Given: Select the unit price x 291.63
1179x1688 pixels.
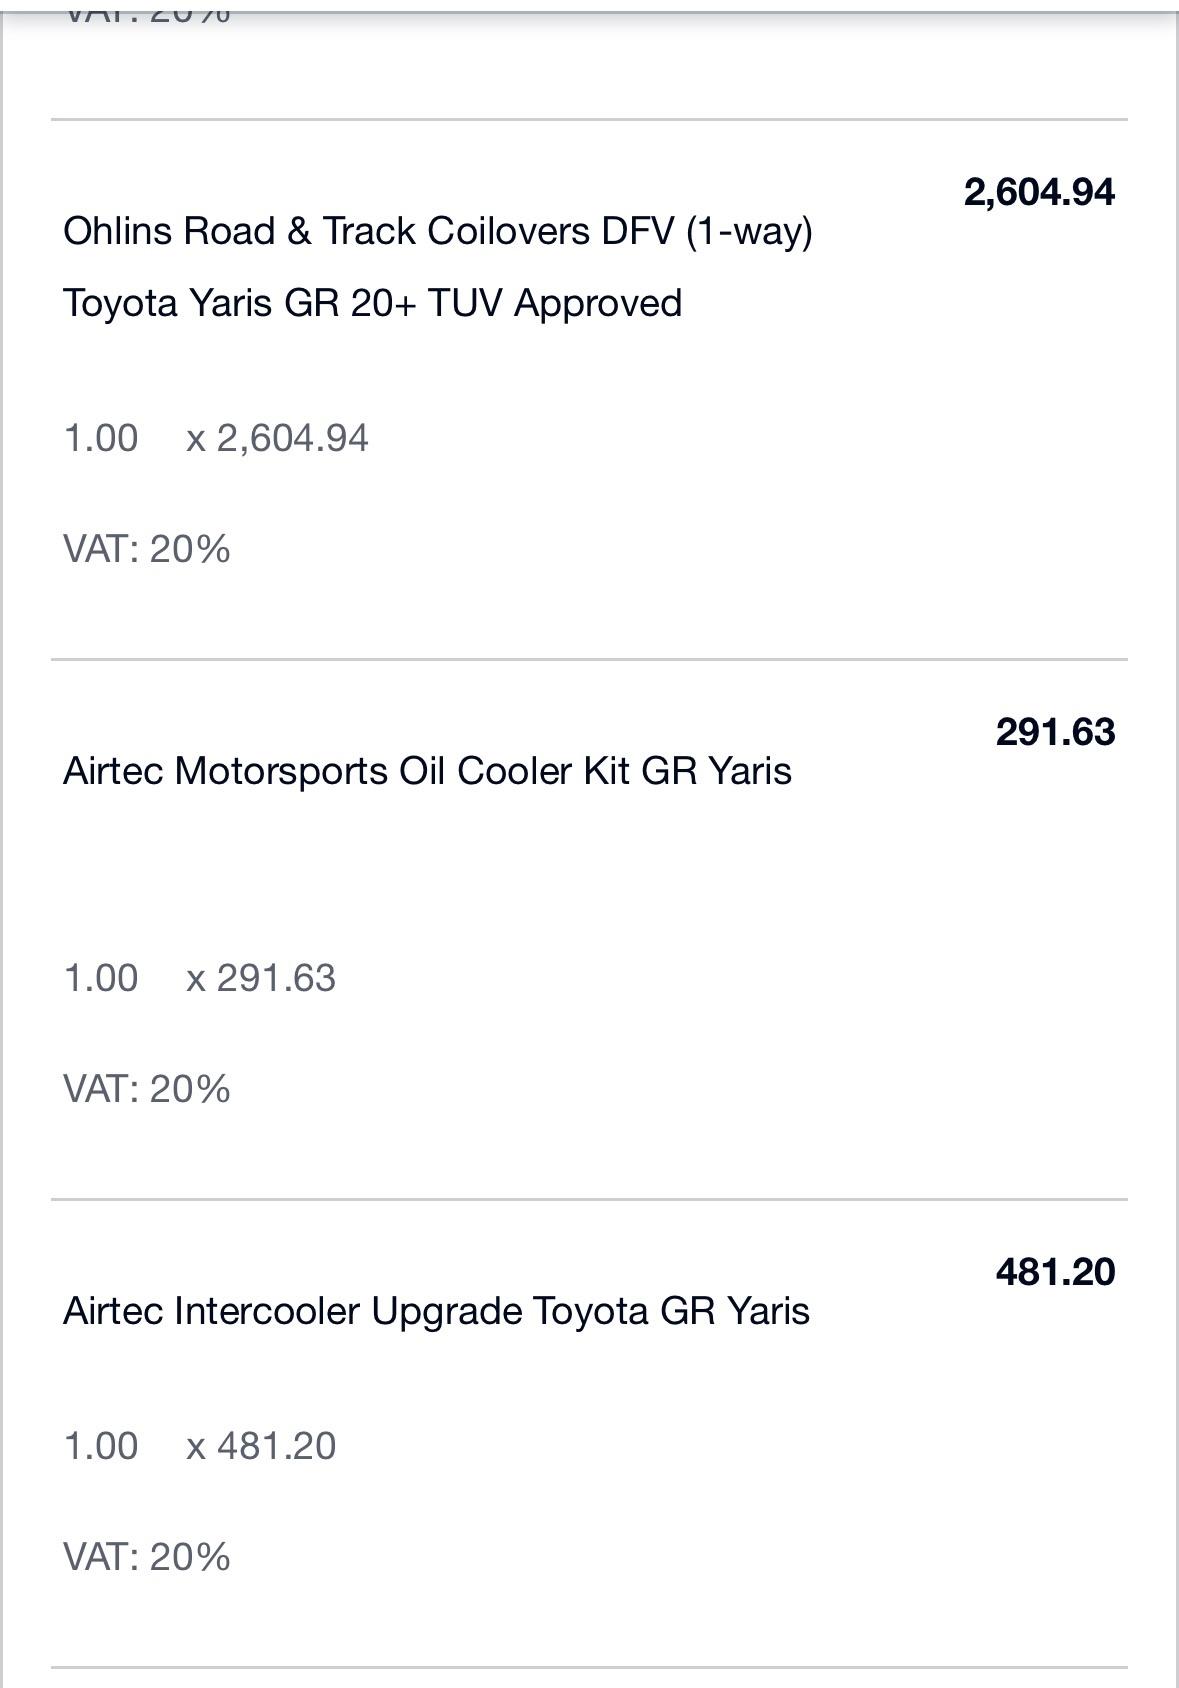Looking at the screenshot, I should point(261,978).
